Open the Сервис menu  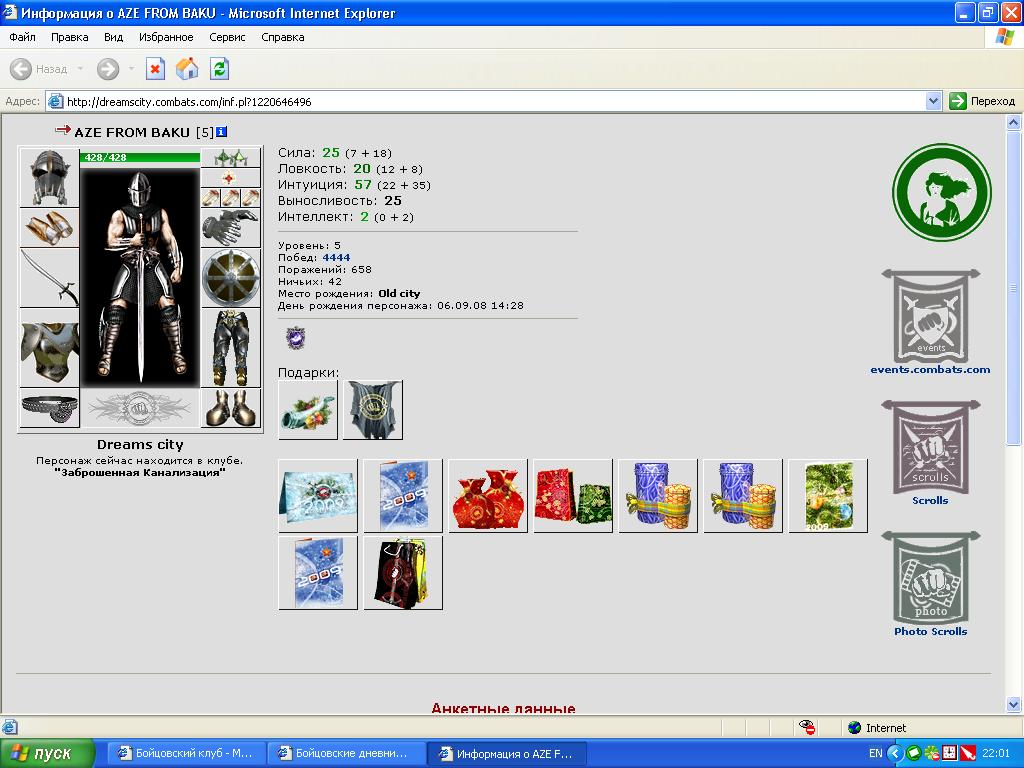(x=227, y=37)
